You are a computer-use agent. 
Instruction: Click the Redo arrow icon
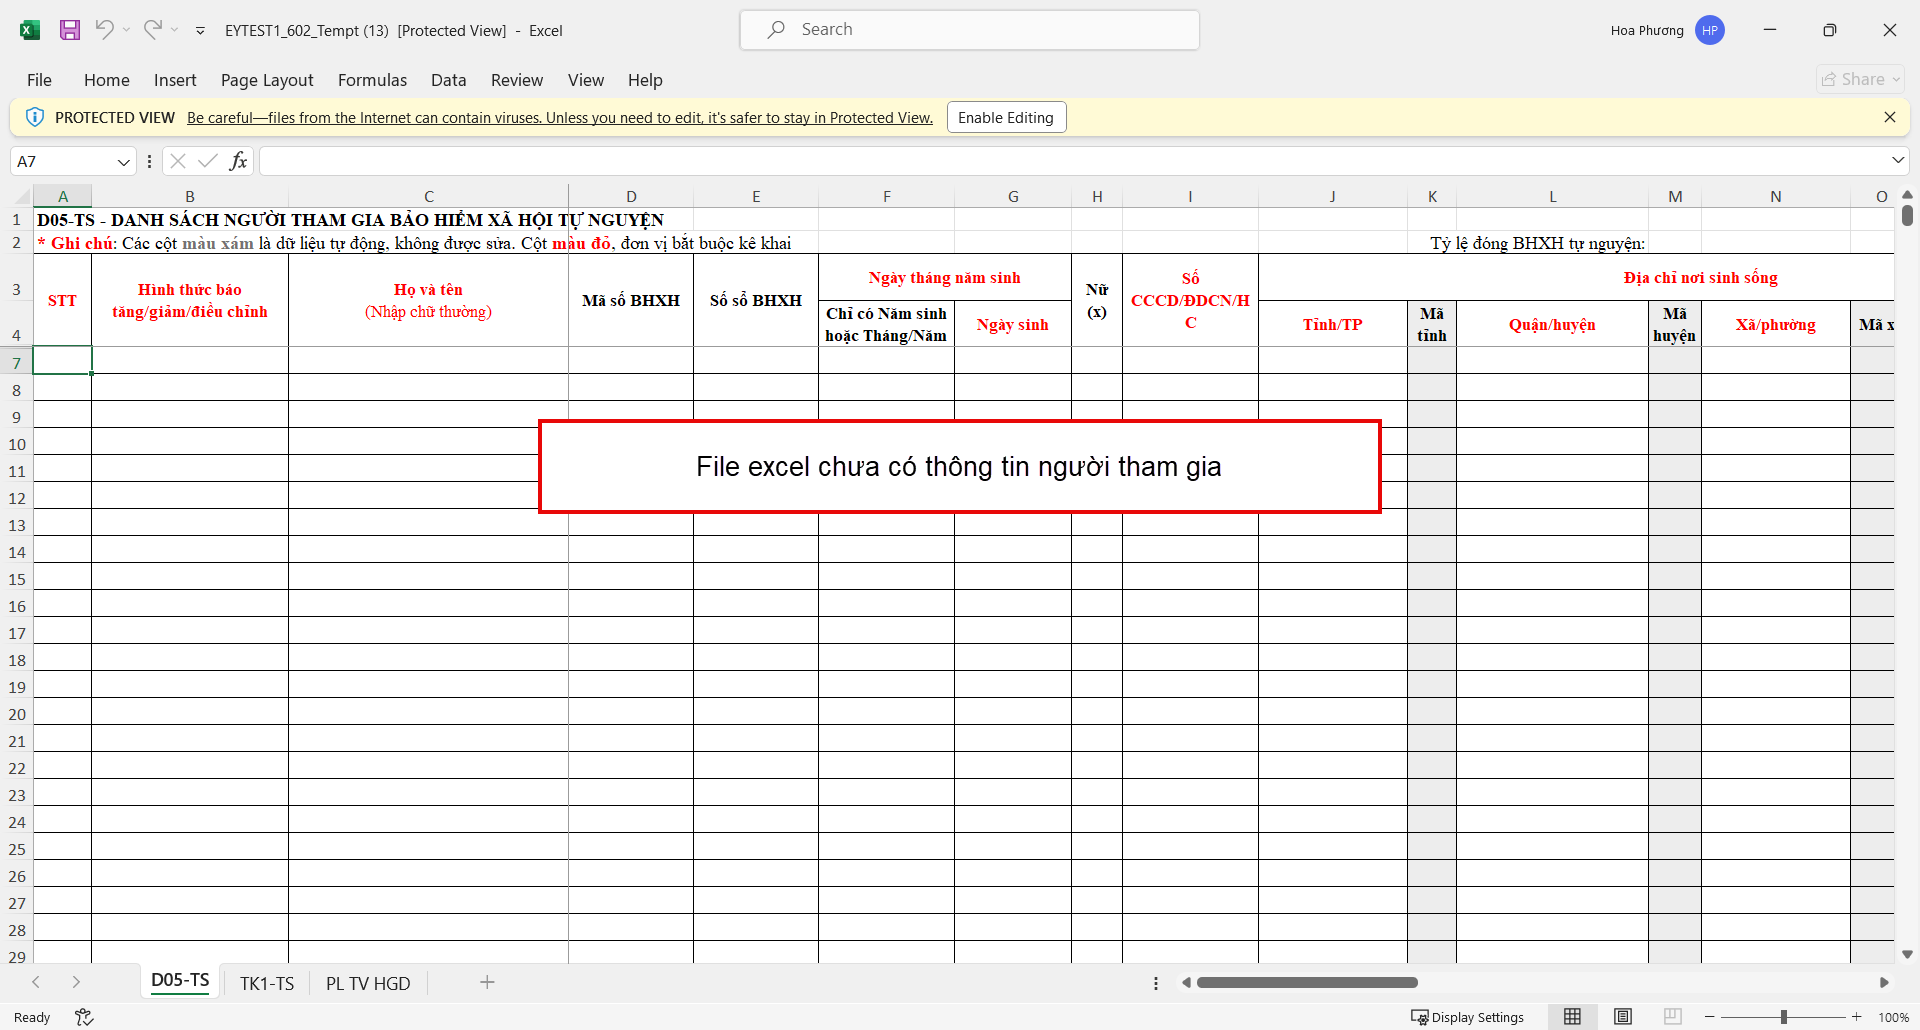tap(152, 30)
